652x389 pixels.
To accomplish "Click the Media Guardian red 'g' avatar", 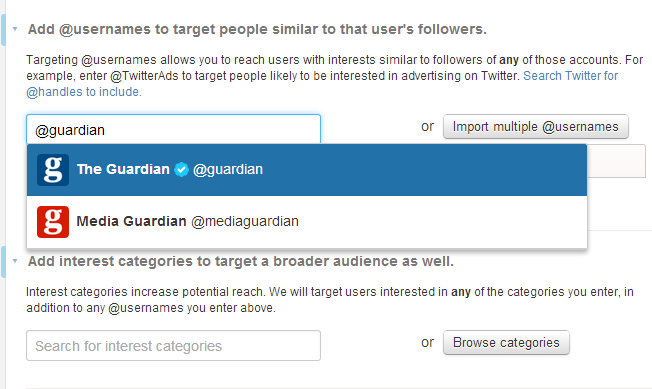I will pyautogui.click(x=53, y=222).
